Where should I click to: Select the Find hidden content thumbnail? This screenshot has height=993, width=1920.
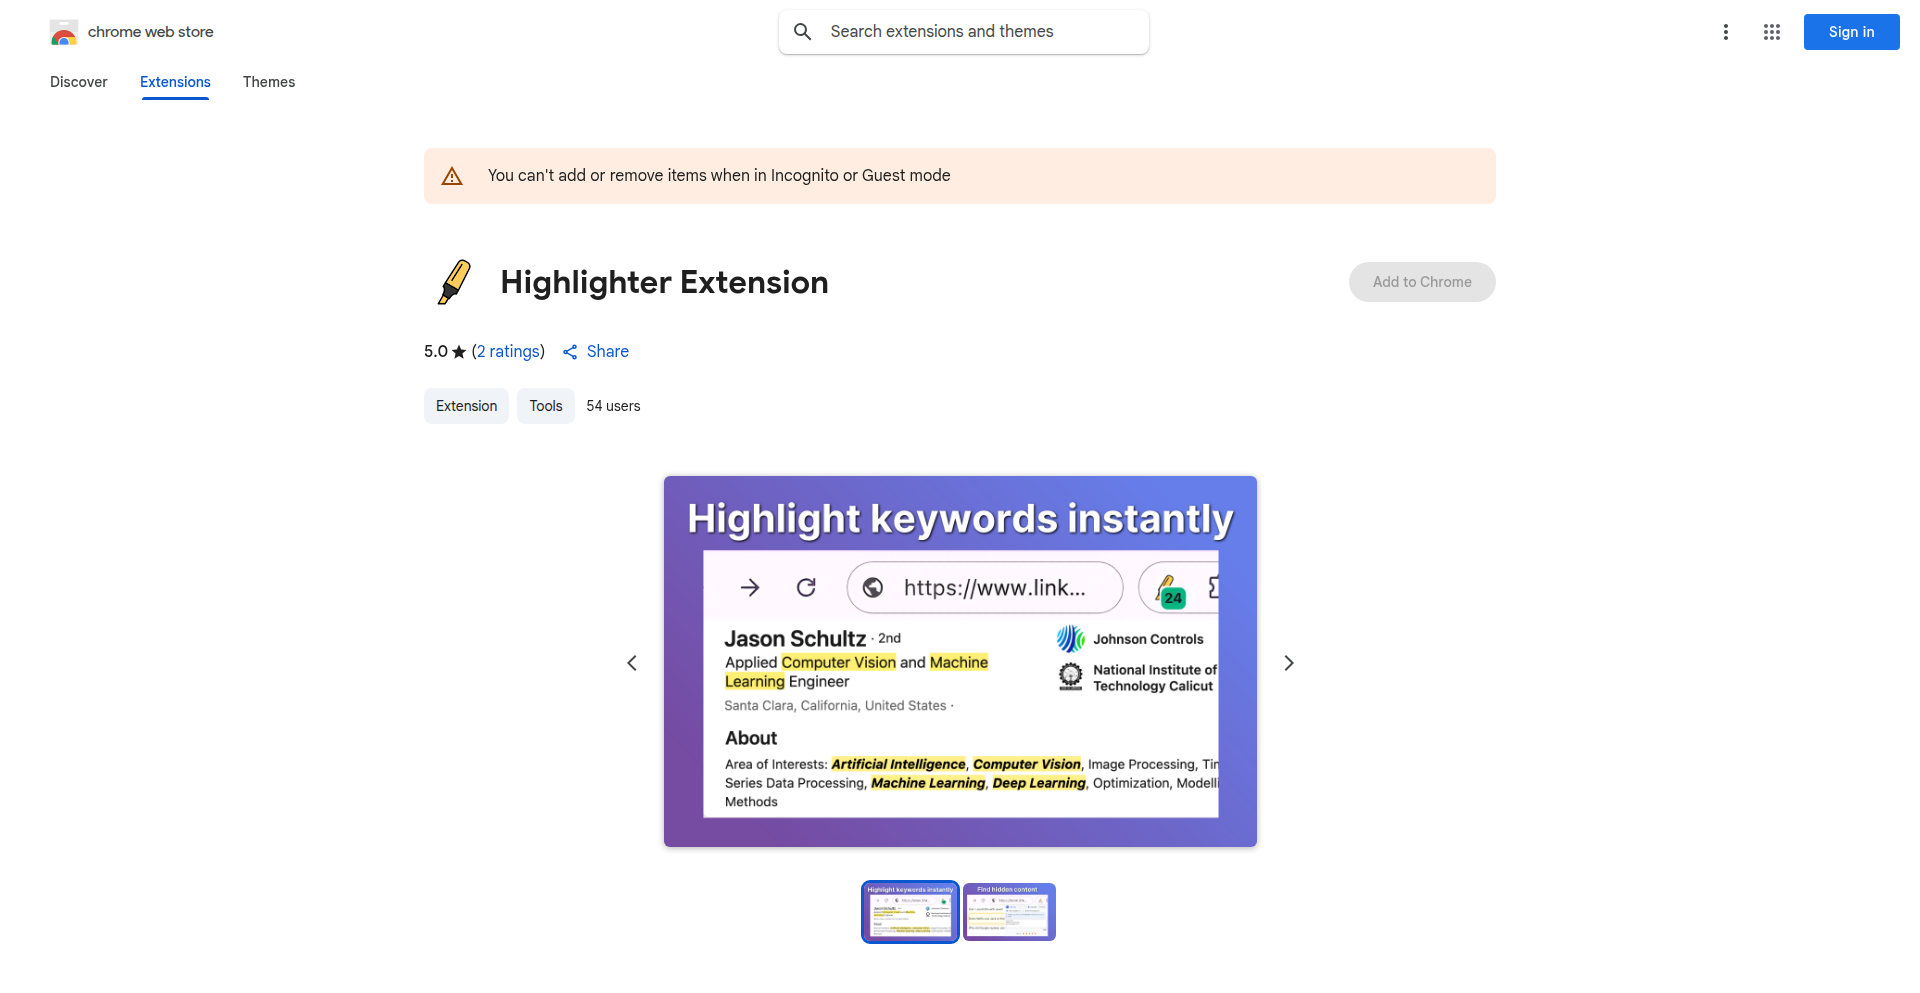1009,912
